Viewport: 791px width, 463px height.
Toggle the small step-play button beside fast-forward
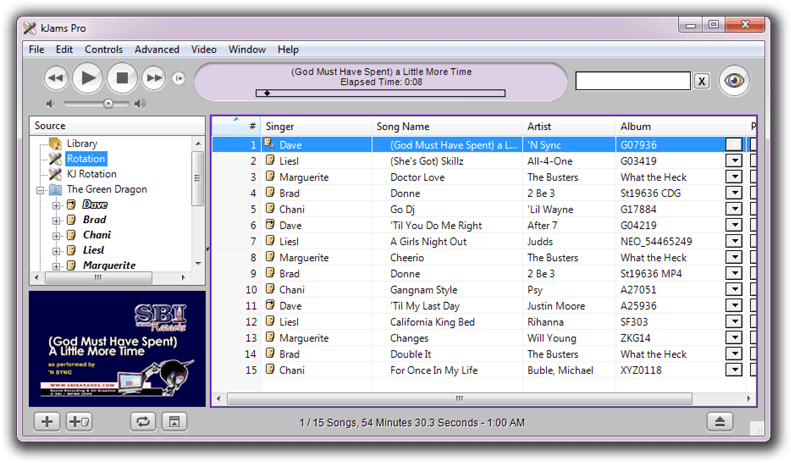178,78
